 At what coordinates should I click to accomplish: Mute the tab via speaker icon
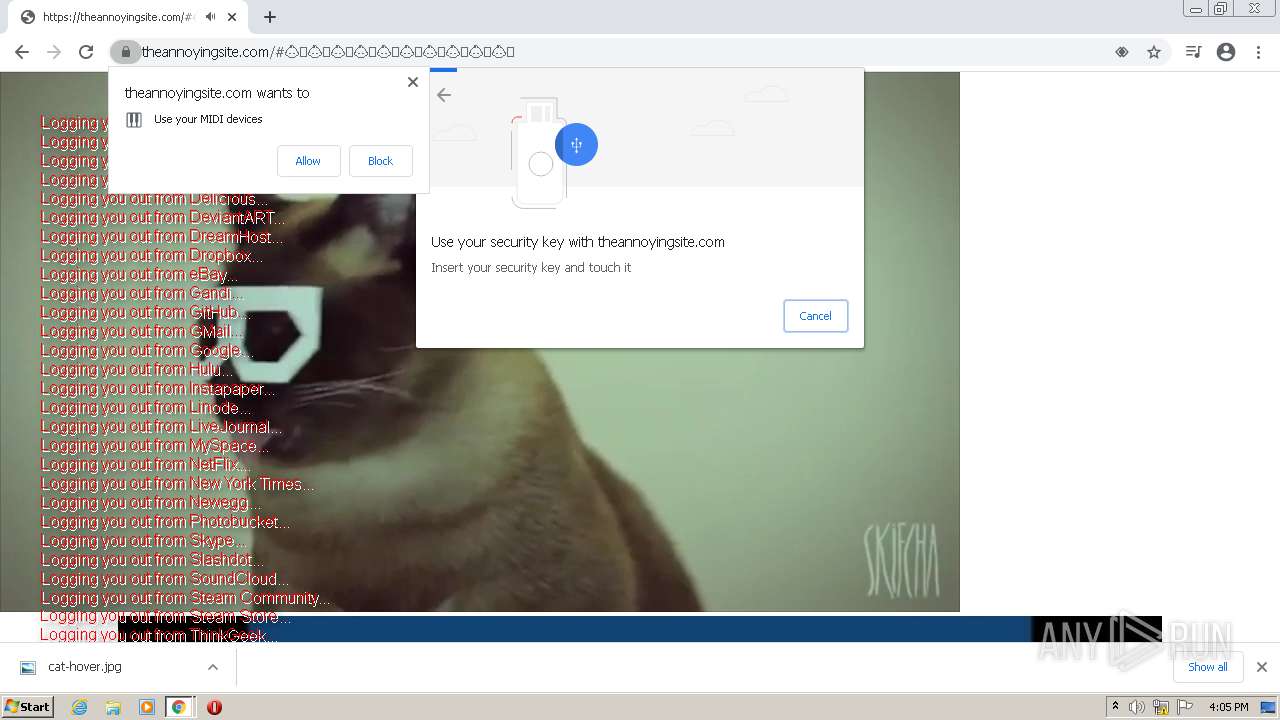(x=210, y=17)
